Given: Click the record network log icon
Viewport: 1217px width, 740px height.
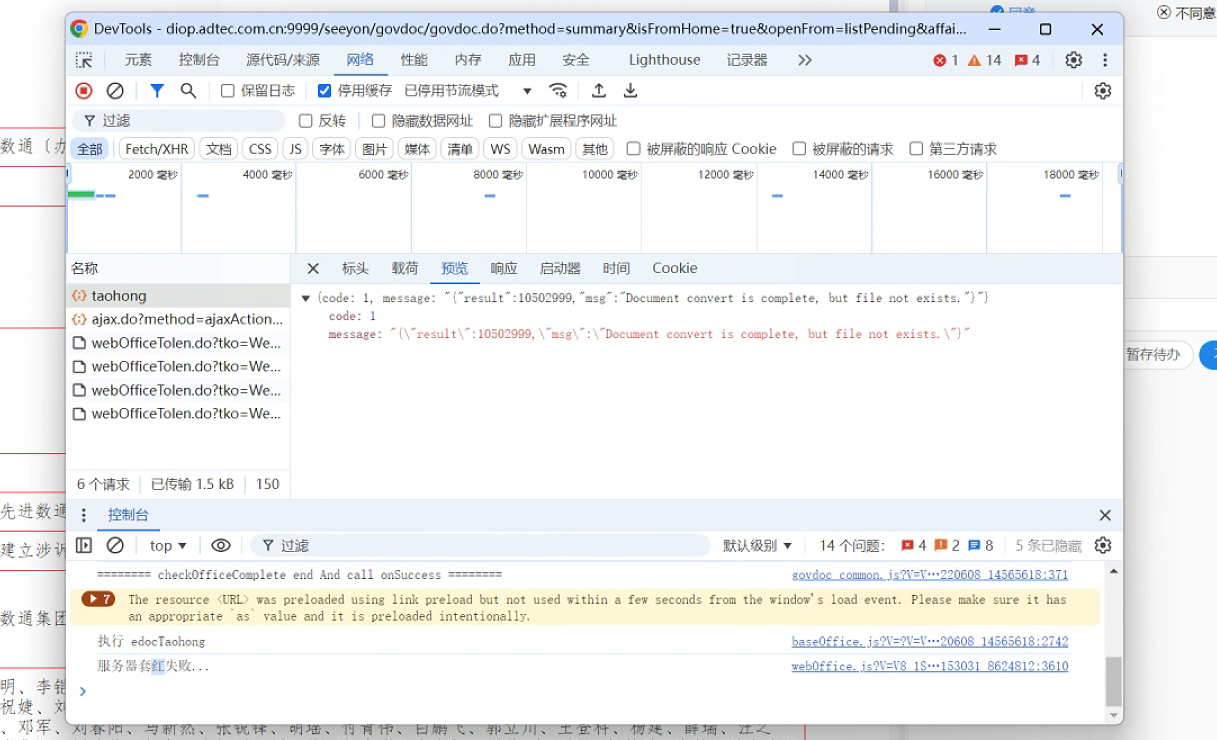Looking at the screenshot, I should click(84, 91).
